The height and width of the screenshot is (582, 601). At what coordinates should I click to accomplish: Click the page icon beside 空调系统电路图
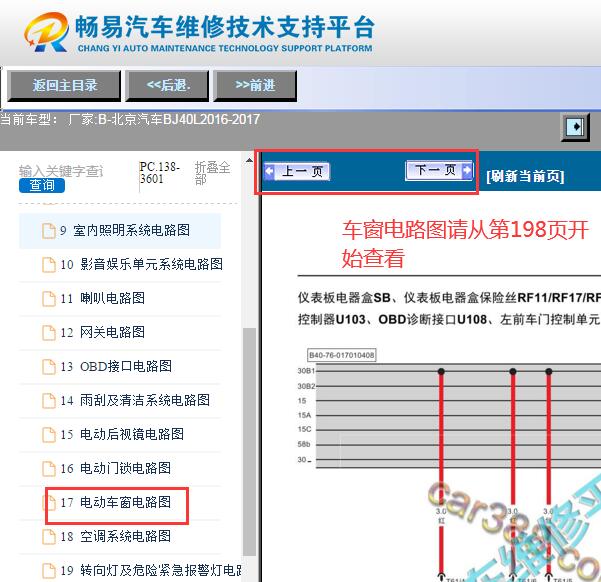click(49, 536)
